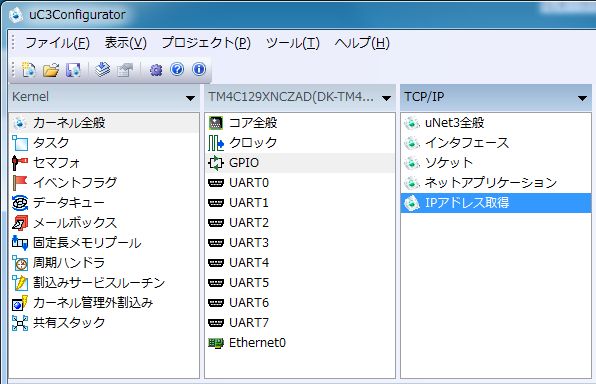Viewport: 596px width, 384px height.
Task: Select the 固定長メモリプール entry
Action: pyautogui.click(x=104, y=243)
